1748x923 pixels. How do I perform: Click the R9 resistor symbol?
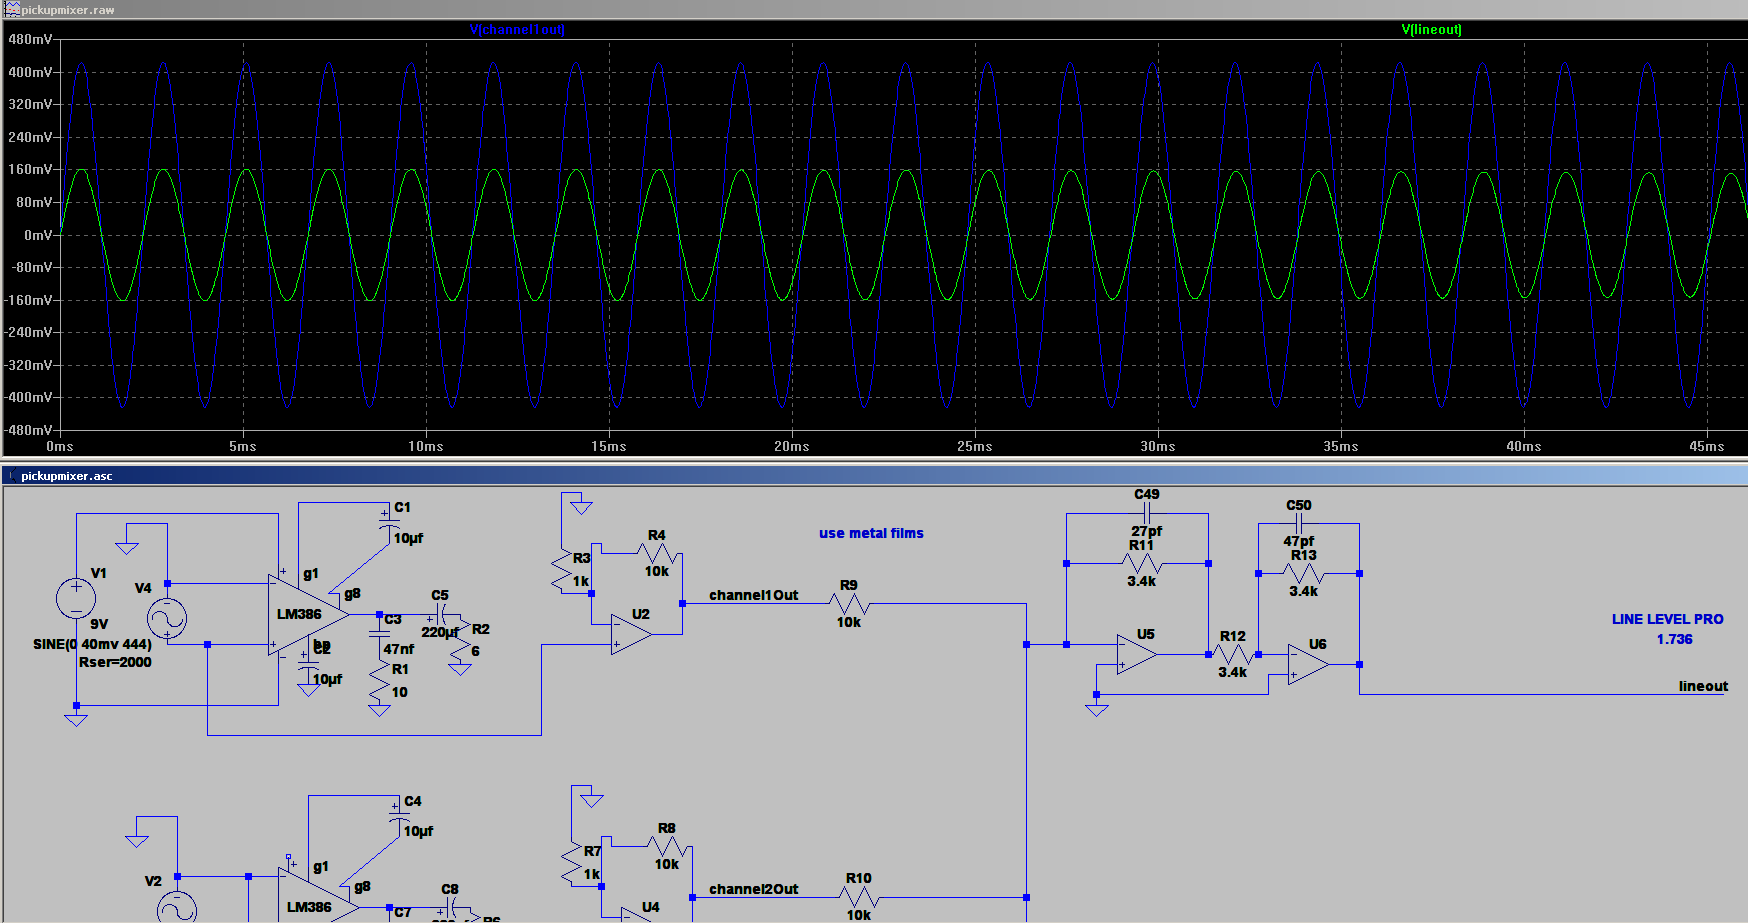[849, 604]
